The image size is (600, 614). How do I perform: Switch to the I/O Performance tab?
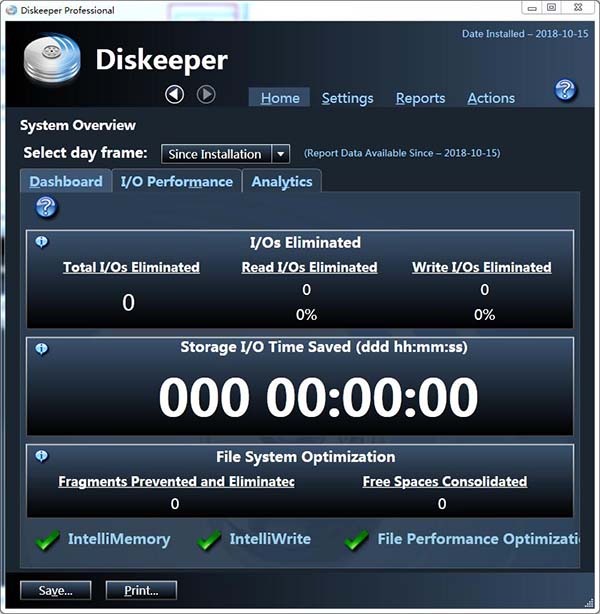tap(177, 181)
